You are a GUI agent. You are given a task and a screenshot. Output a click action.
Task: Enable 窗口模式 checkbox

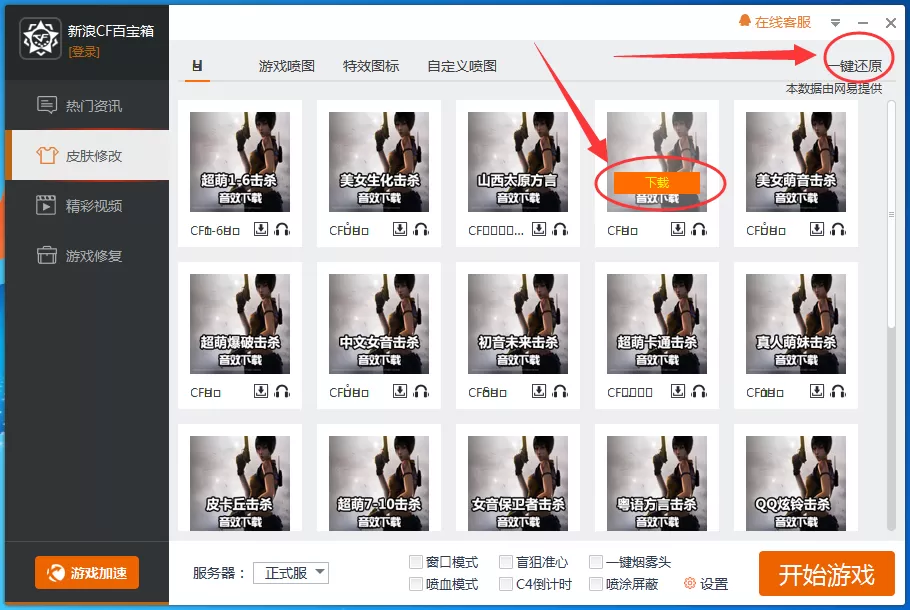click(416, 562)
